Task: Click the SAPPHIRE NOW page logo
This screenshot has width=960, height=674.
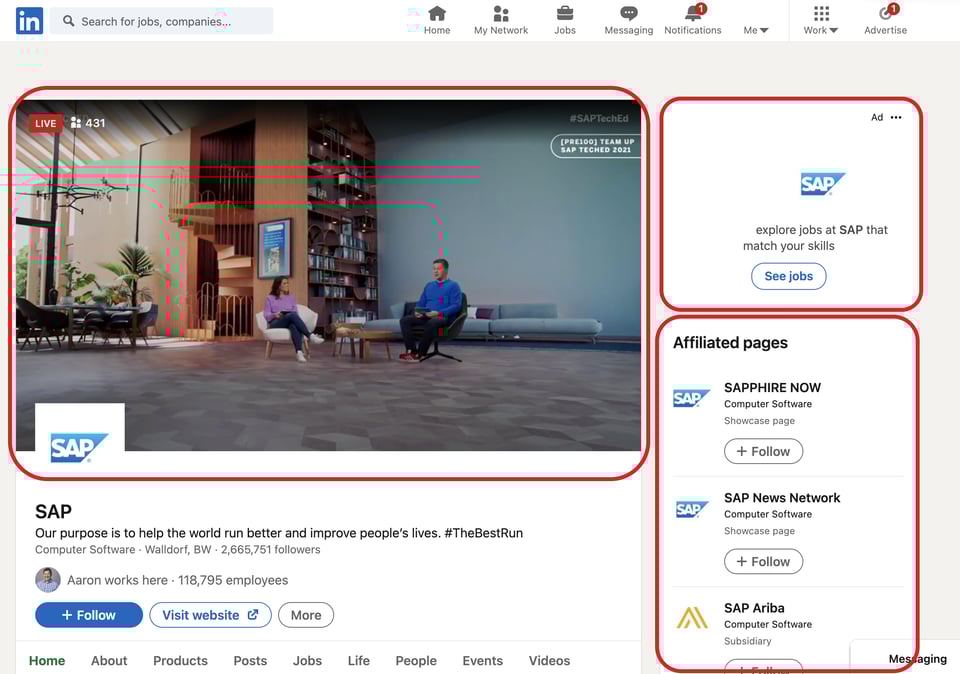Action: [691, 399]
